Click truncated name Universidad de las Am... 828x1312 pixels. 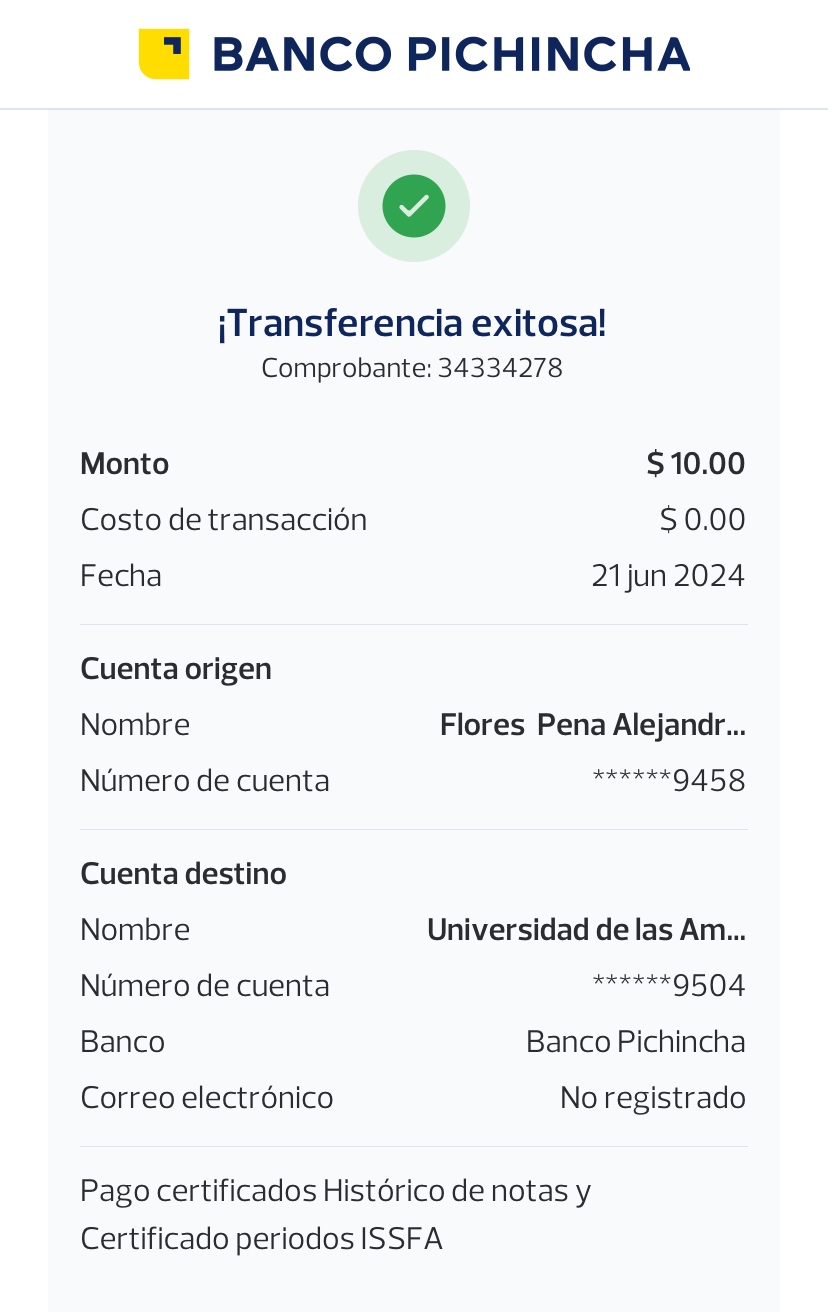[586, 930]
